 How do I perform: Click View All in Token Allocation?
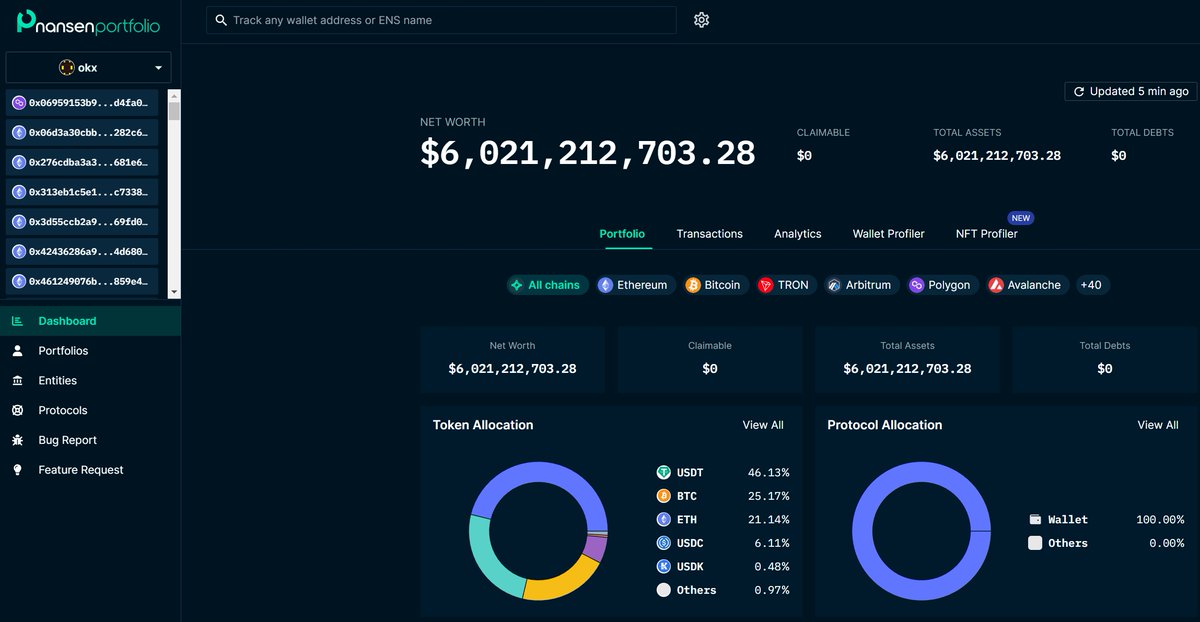(762, 425)
